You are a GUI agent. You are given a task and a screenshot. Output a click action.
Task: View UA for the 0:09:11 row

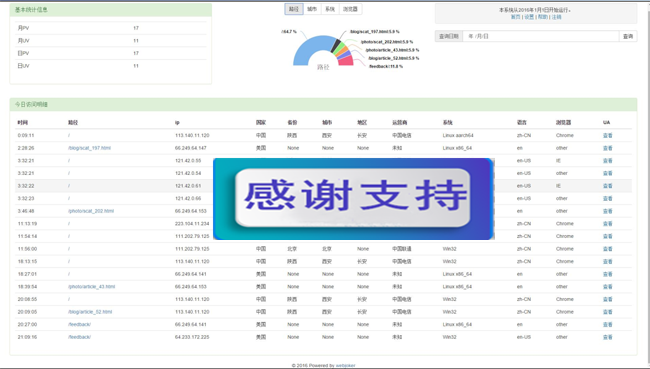coord(607,136)
